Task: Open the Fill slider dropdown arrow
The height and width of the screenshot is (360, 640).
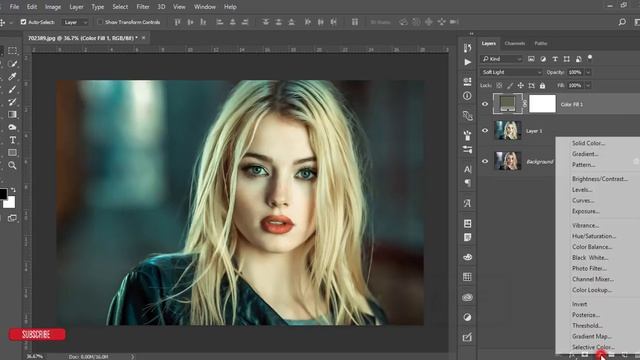Action: (x=588, y=86)
